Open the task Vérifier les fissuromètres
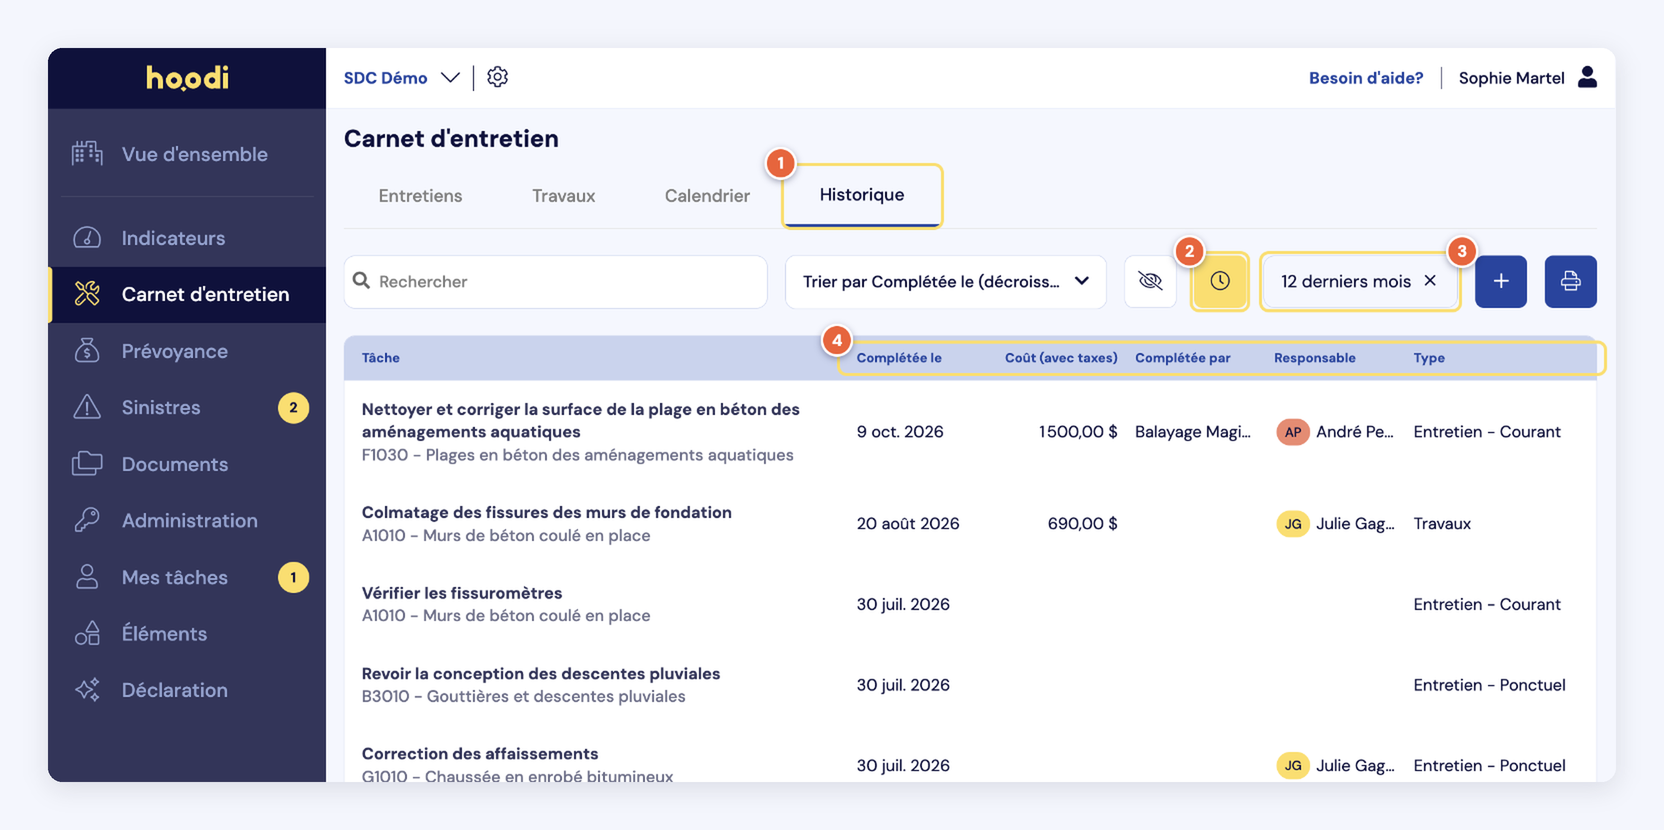1664x830 pixels. [x=462, y=593]
